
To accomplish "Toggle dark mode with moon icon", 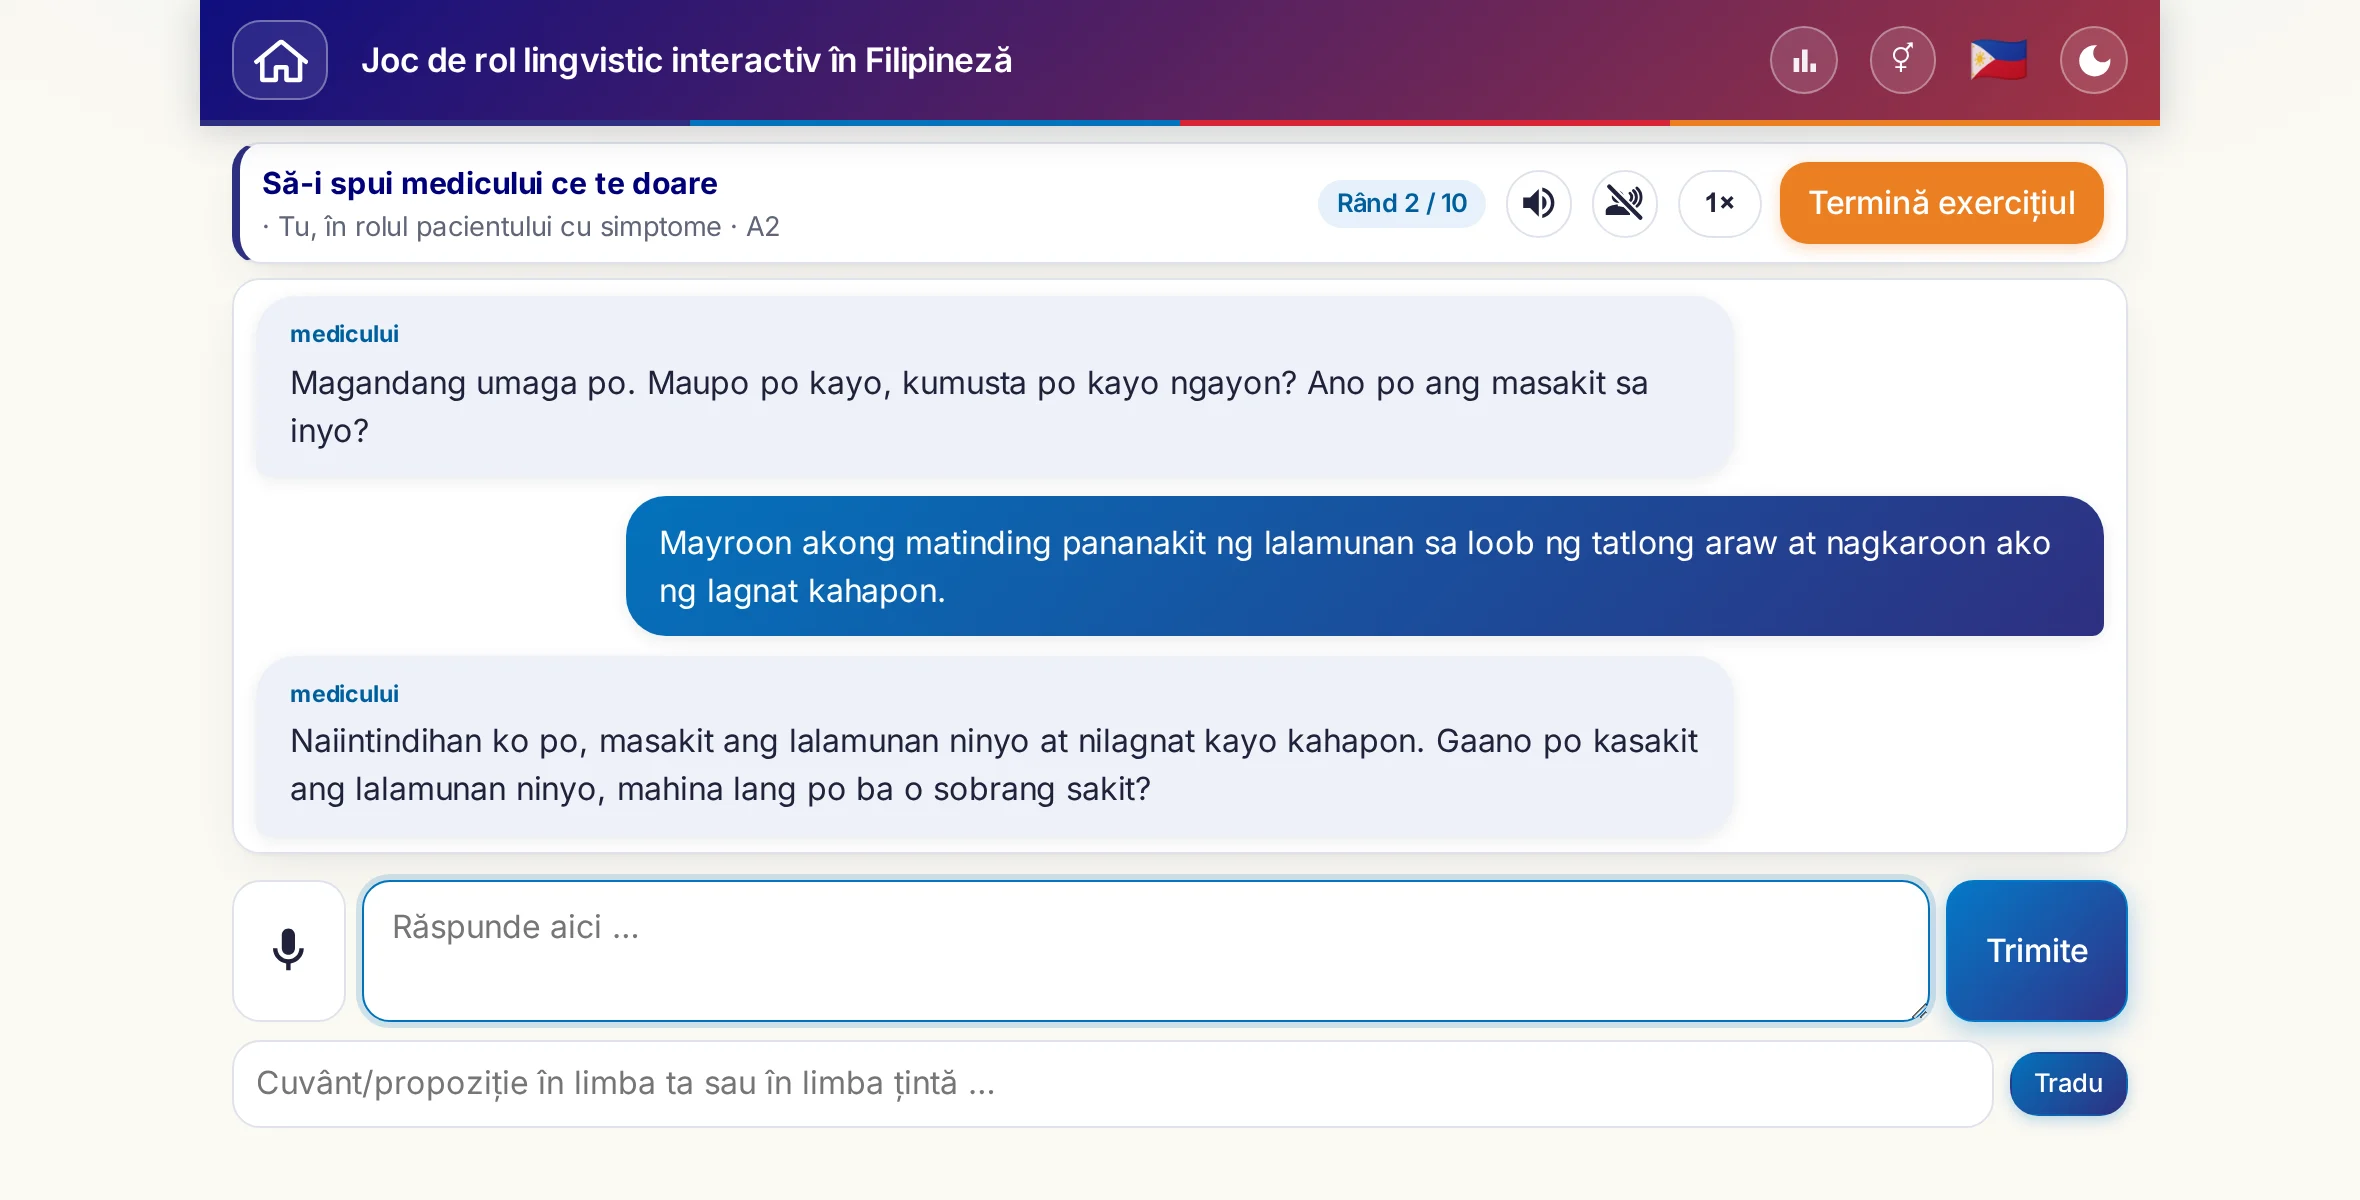I will point(2094,60).
